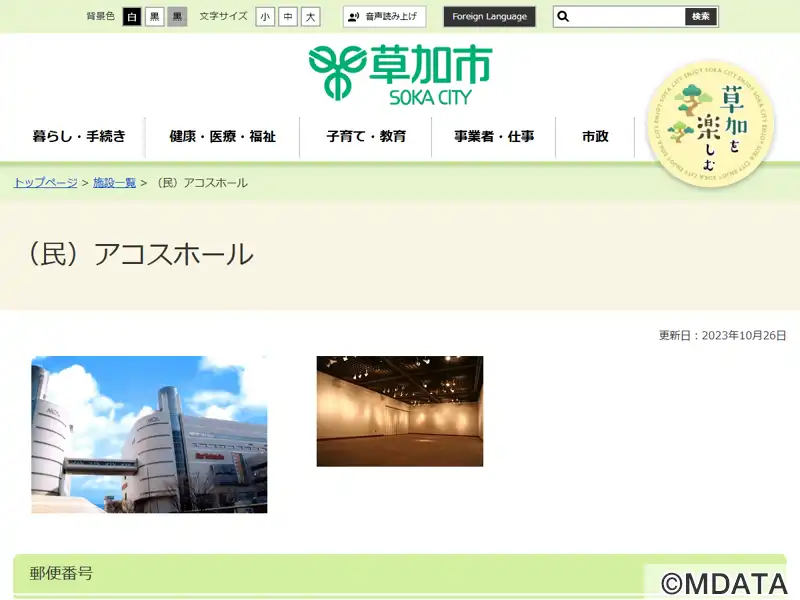This screenshot has height=600, width=800.
Task: Click the 音声読み上げ read-aloud button
Action: (385, 17)
